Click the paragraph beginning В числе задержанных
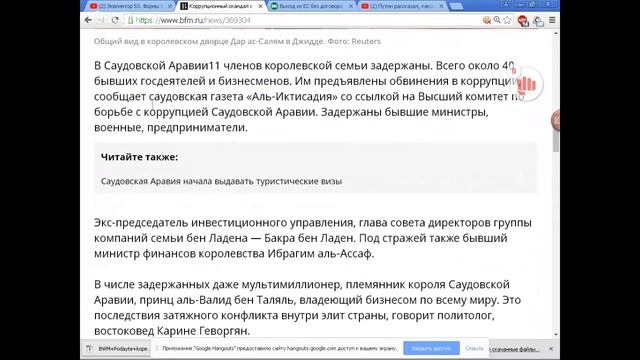640x360 pixels. (x=307, y=307)
